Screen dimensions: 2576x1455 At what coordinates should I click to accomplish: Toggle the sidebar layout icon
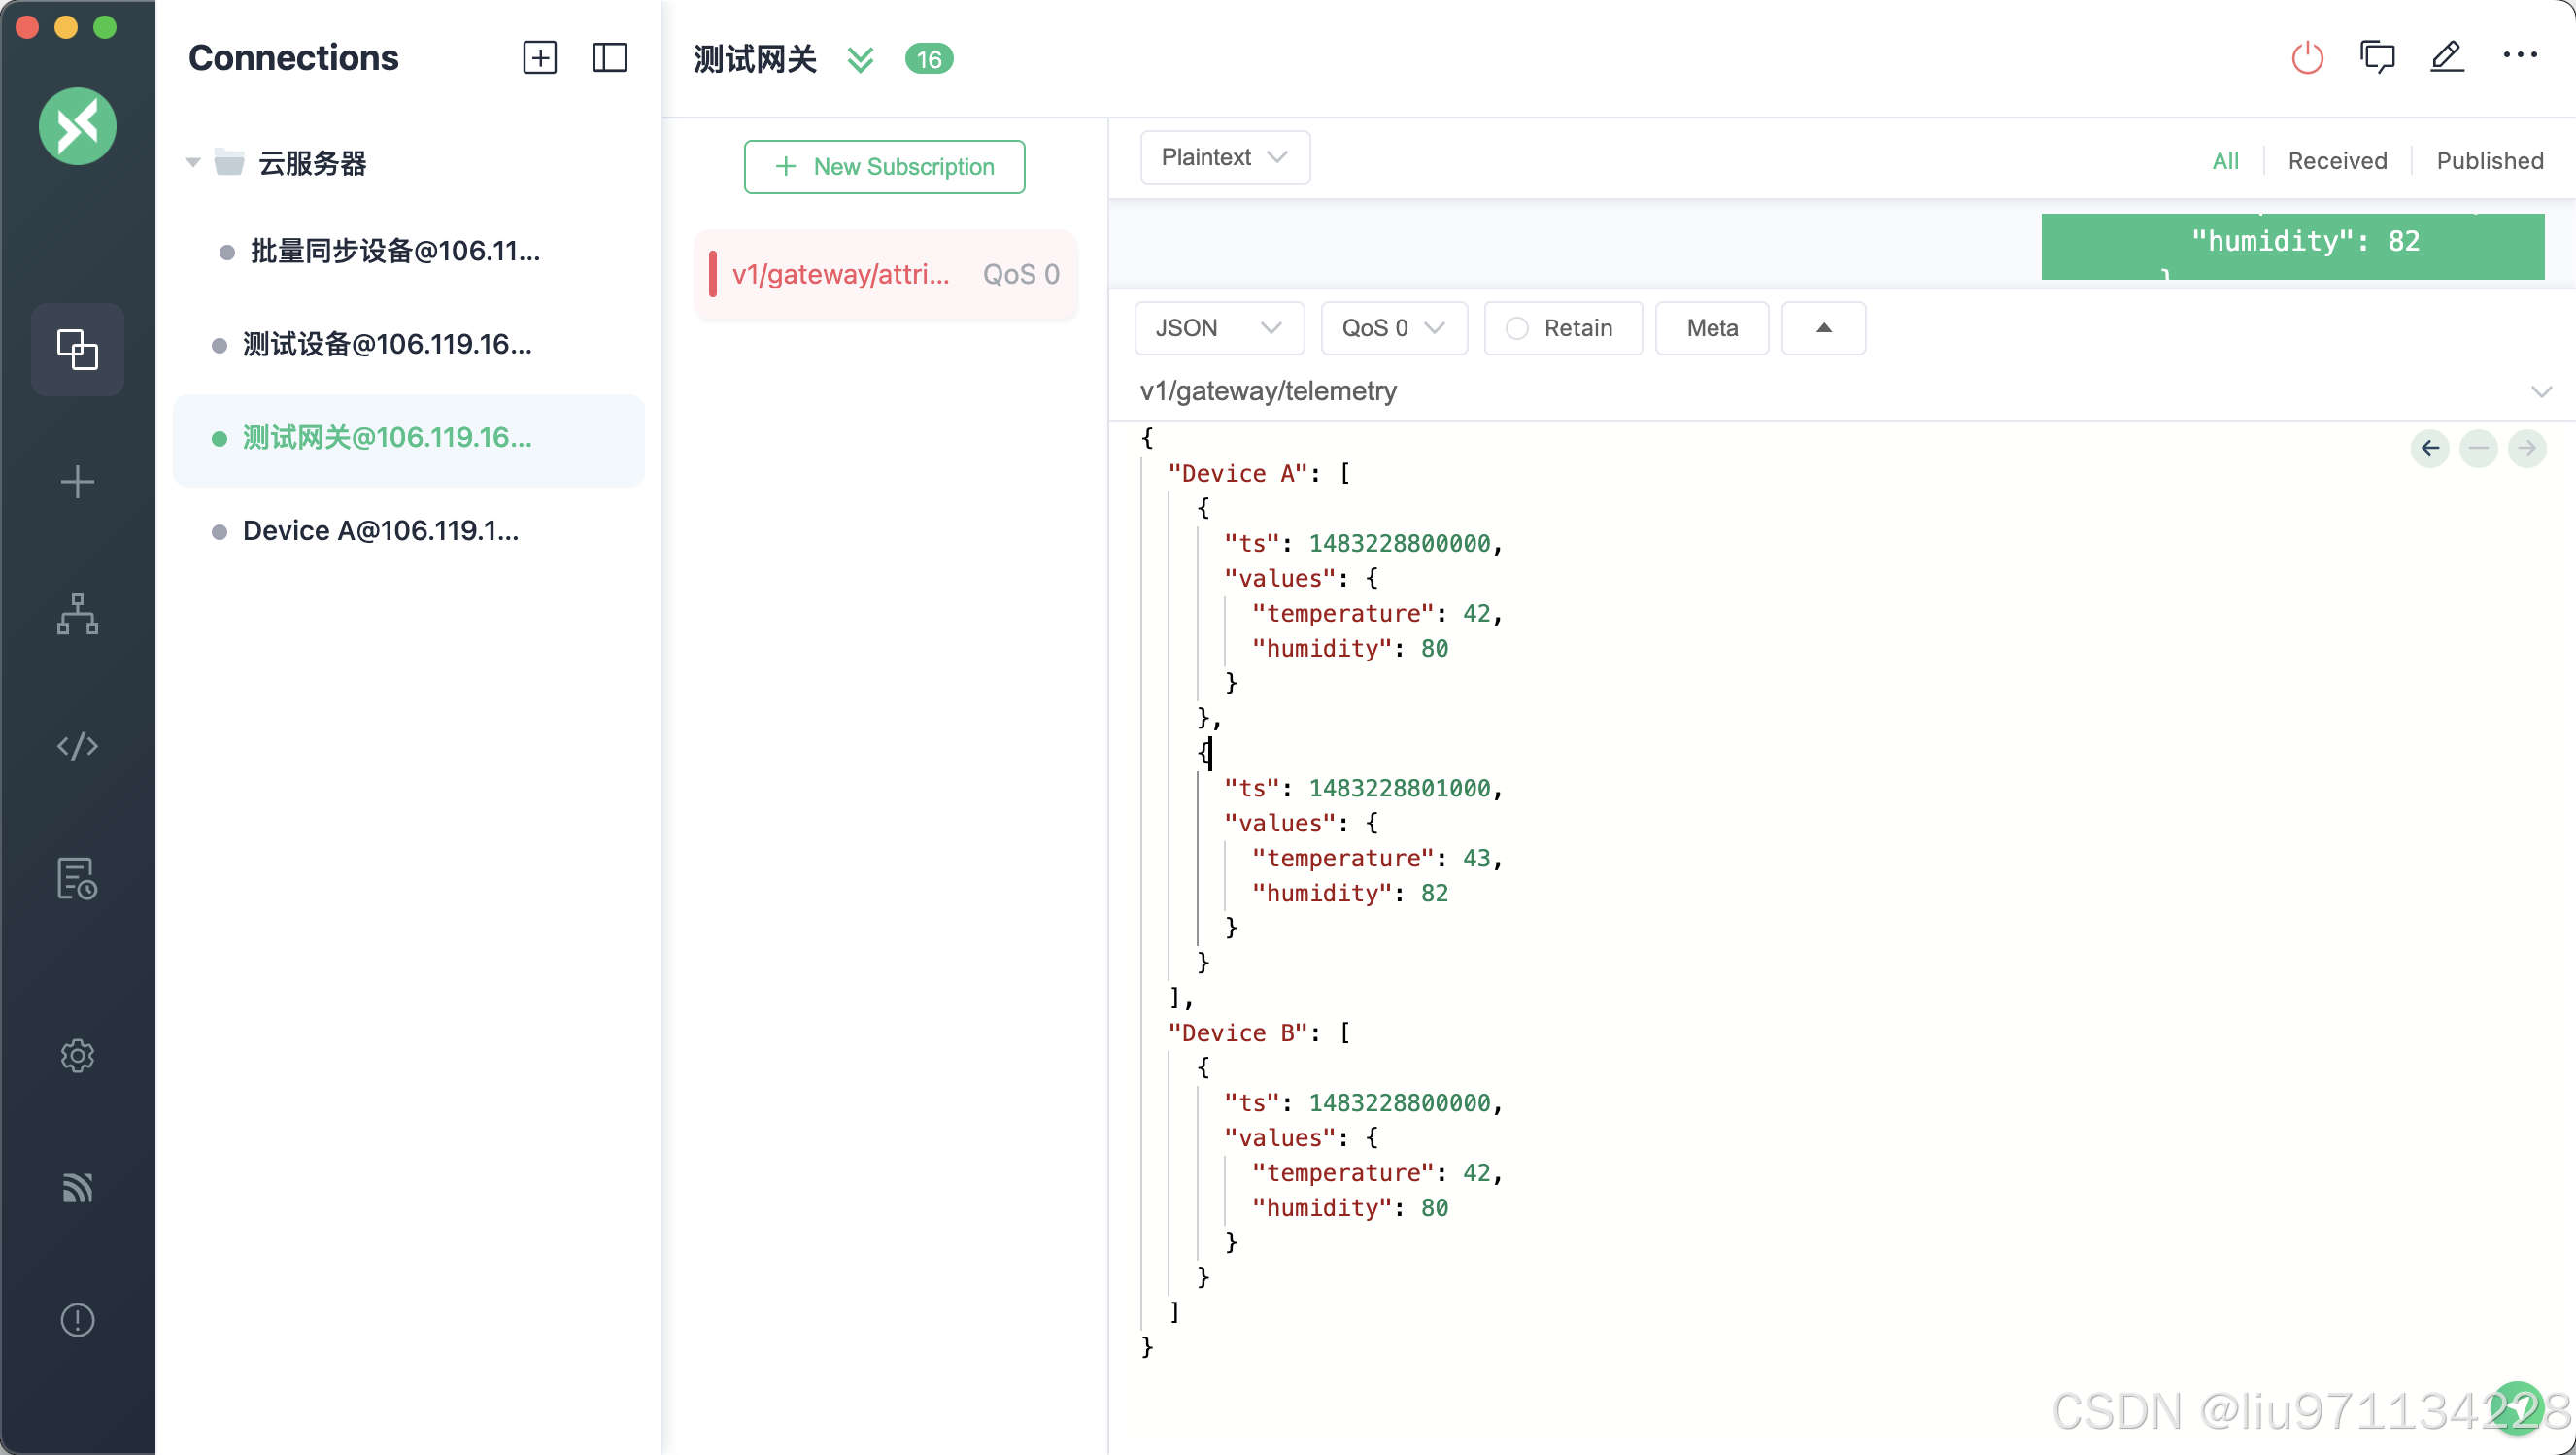click(x=609, y=58)
